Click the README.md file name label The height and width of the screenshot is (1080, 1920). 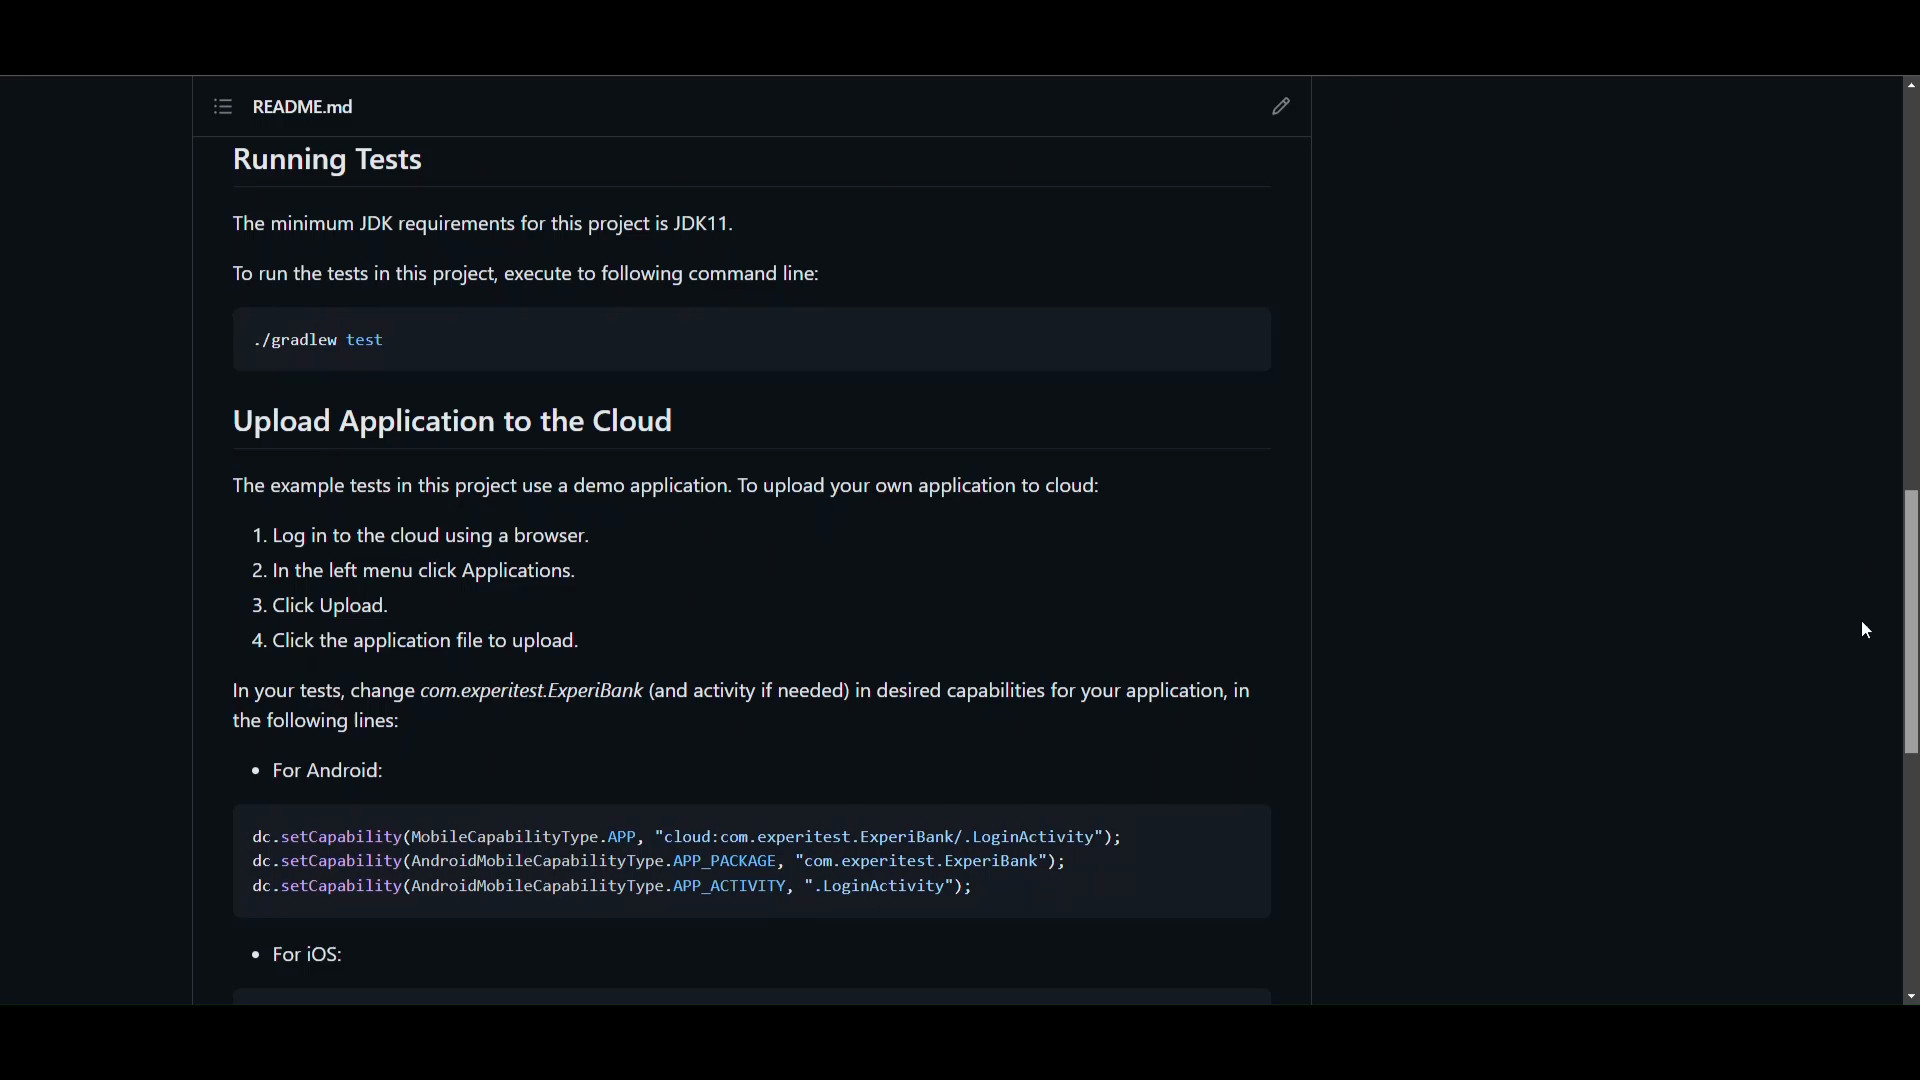[303, 107]
